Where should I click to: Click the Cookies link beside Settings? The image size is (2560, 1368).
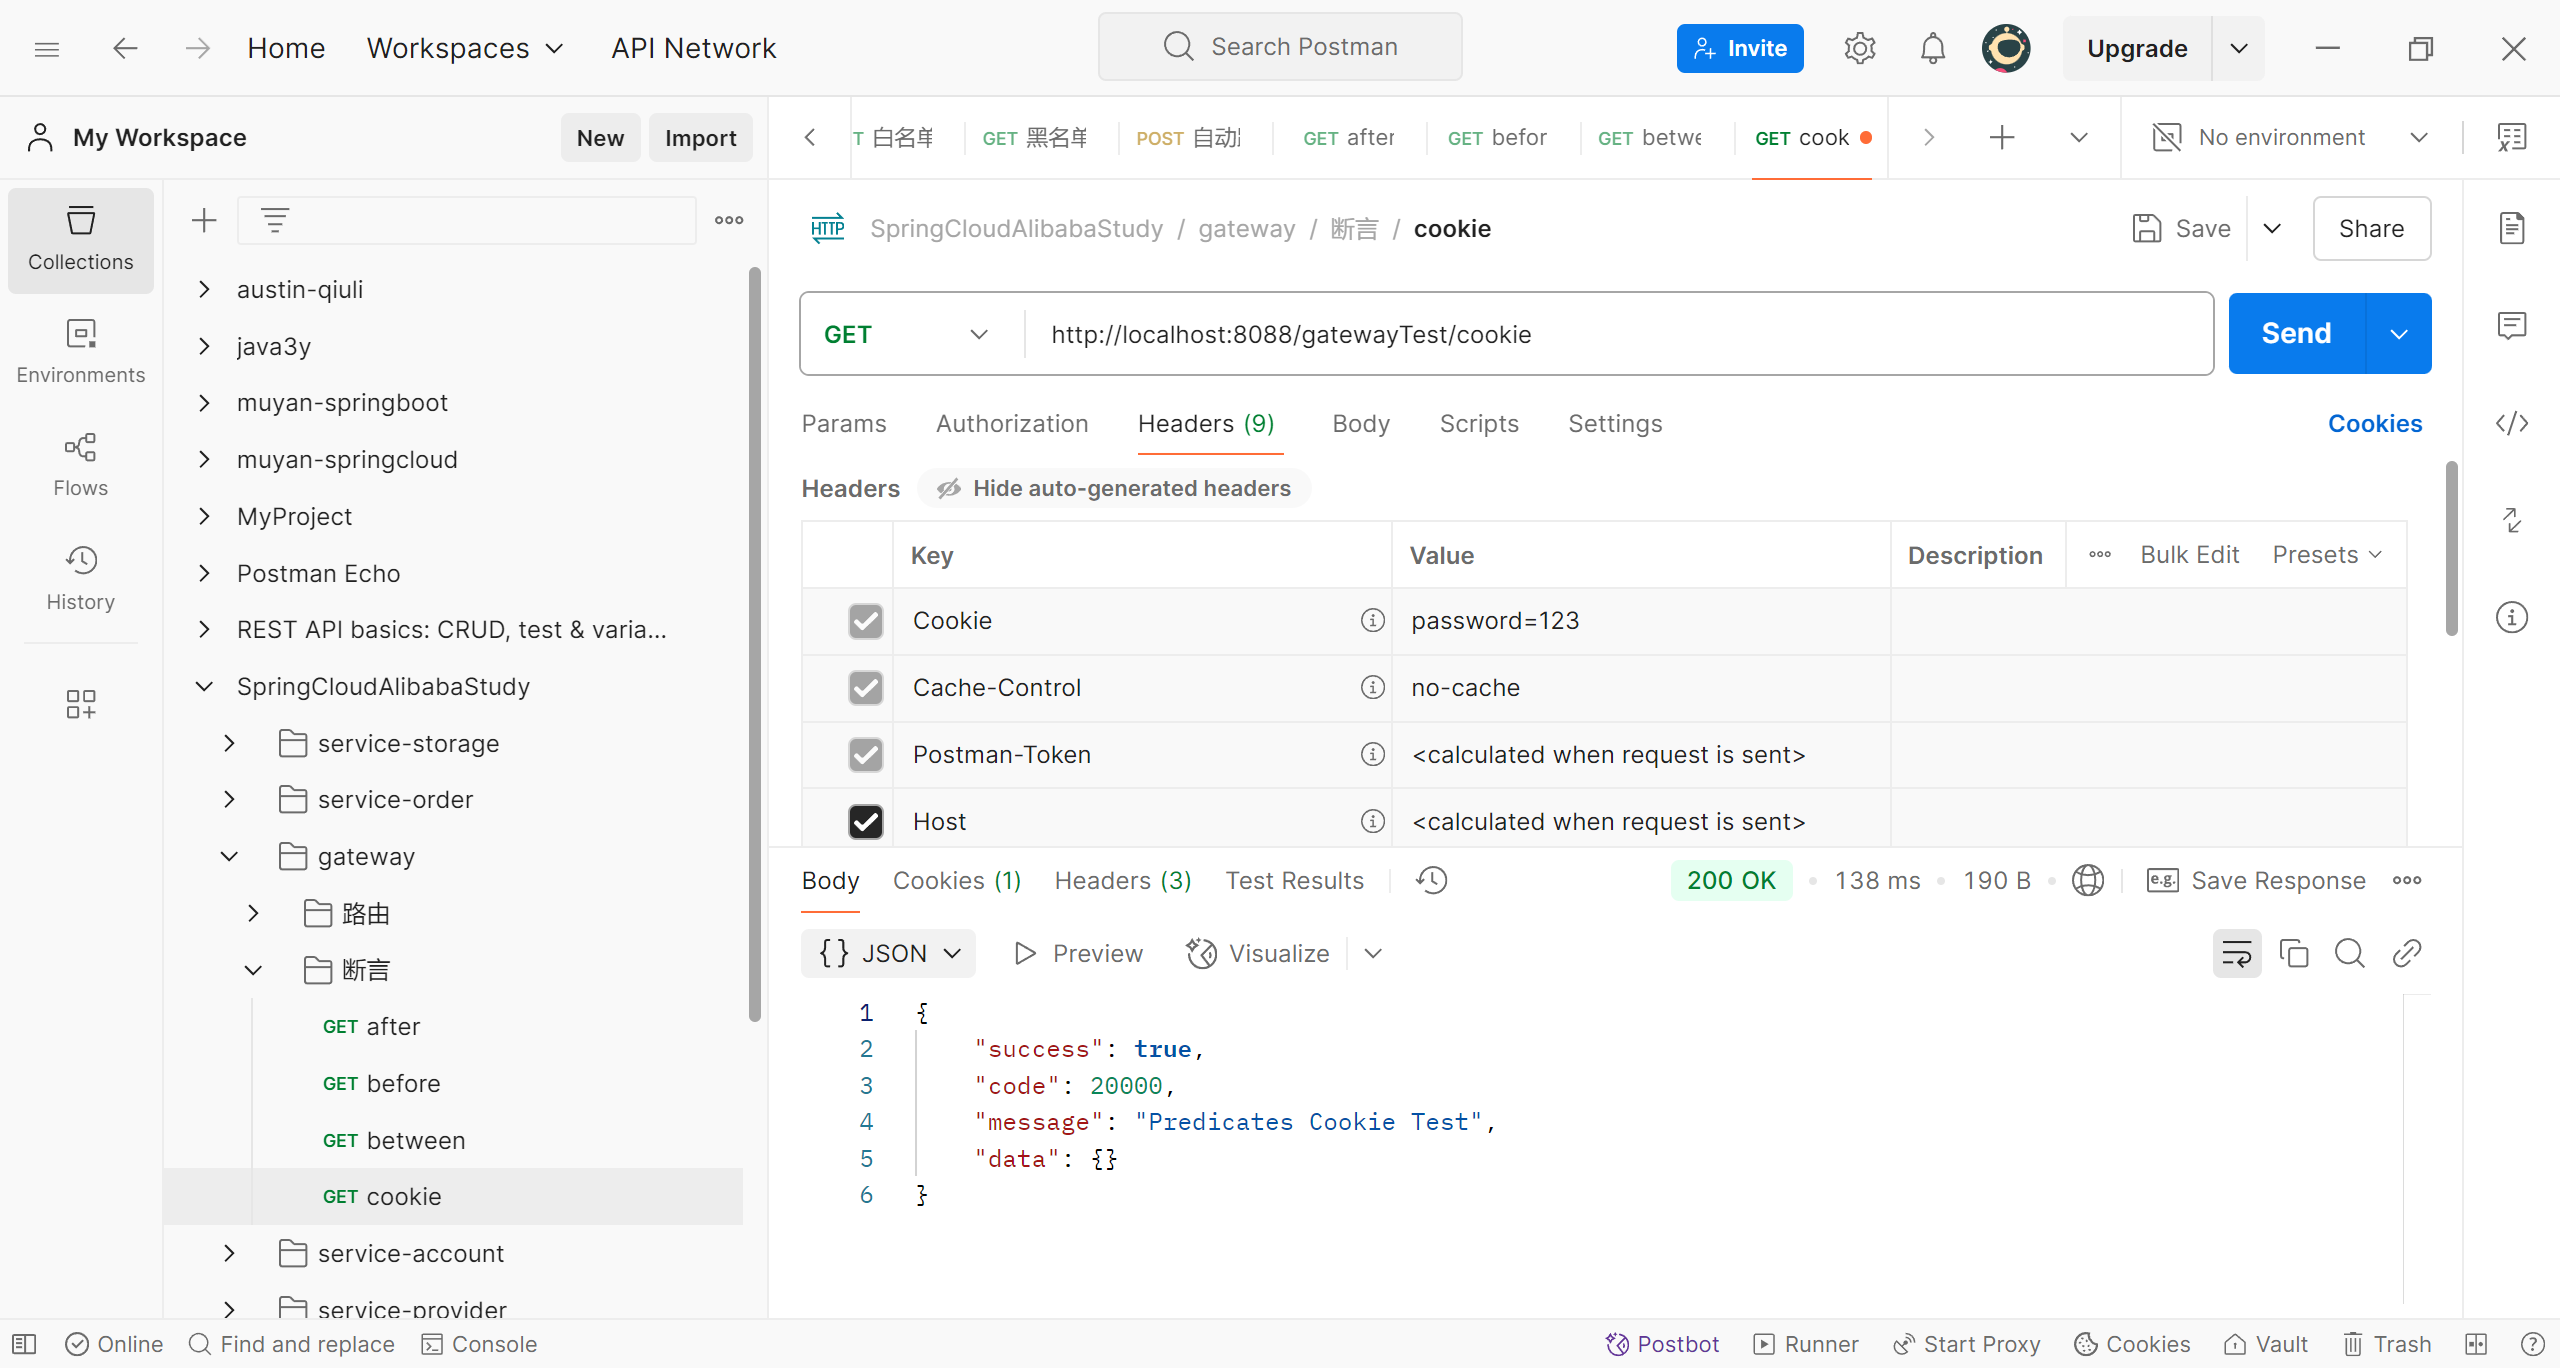2374,424
